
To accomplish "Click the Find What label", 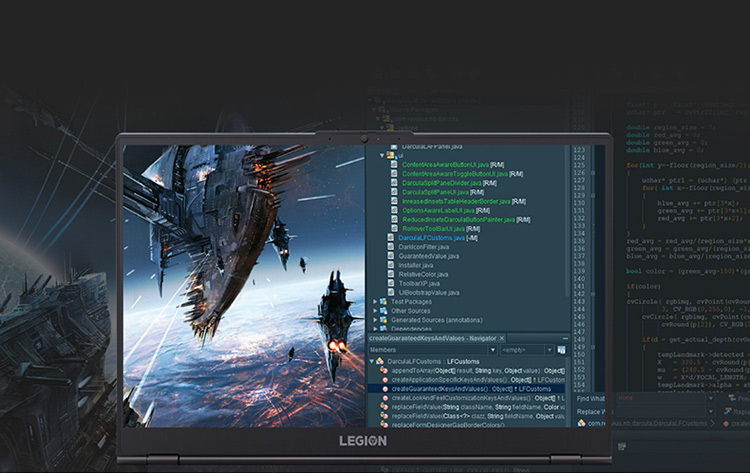I will click(x=591, y=398).
